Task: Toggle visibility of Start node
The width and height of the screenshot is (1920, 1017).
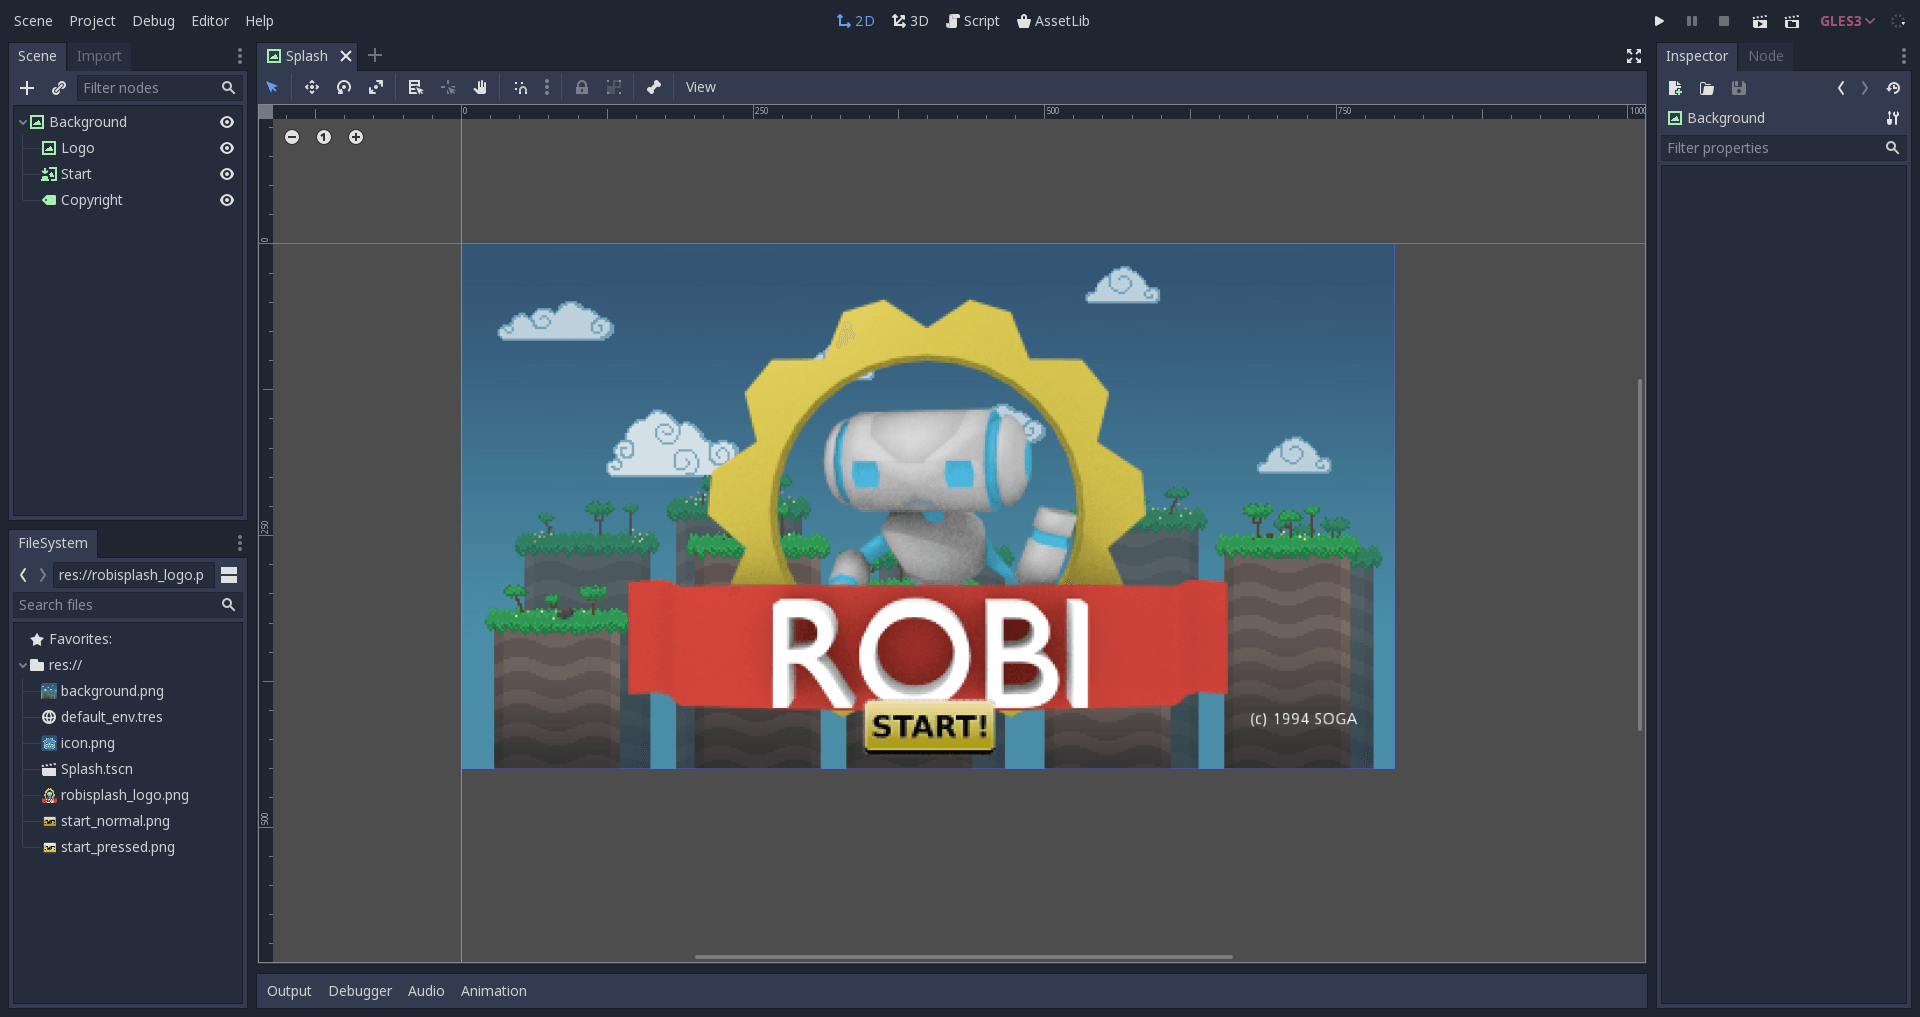Action: coord(227,174)
